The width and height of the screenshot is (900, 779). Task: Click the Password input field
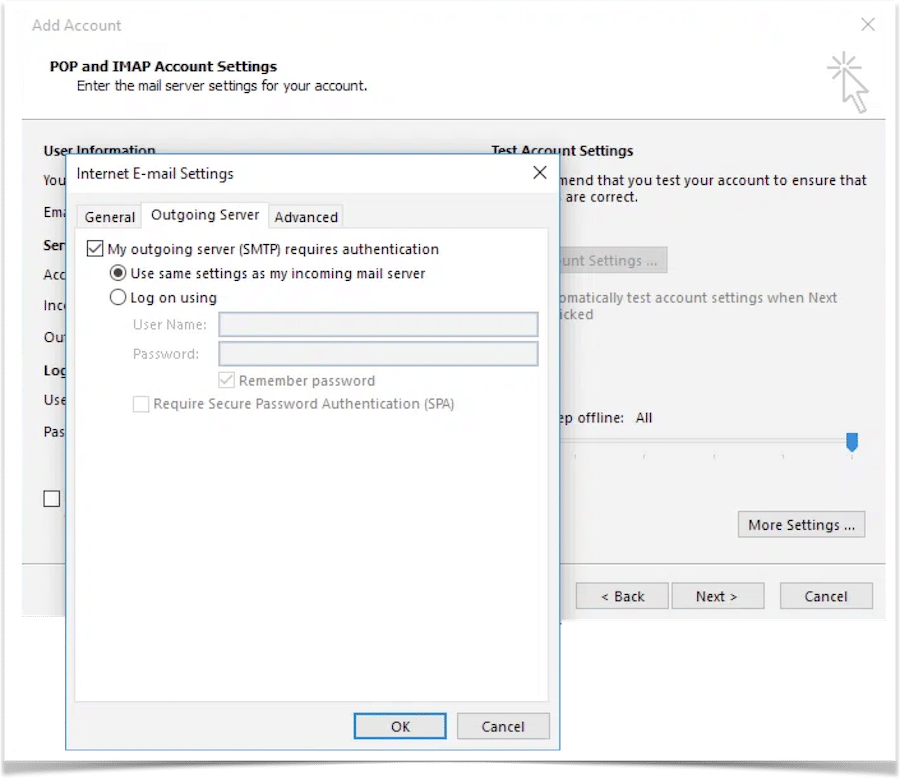(x=378, y=354)
